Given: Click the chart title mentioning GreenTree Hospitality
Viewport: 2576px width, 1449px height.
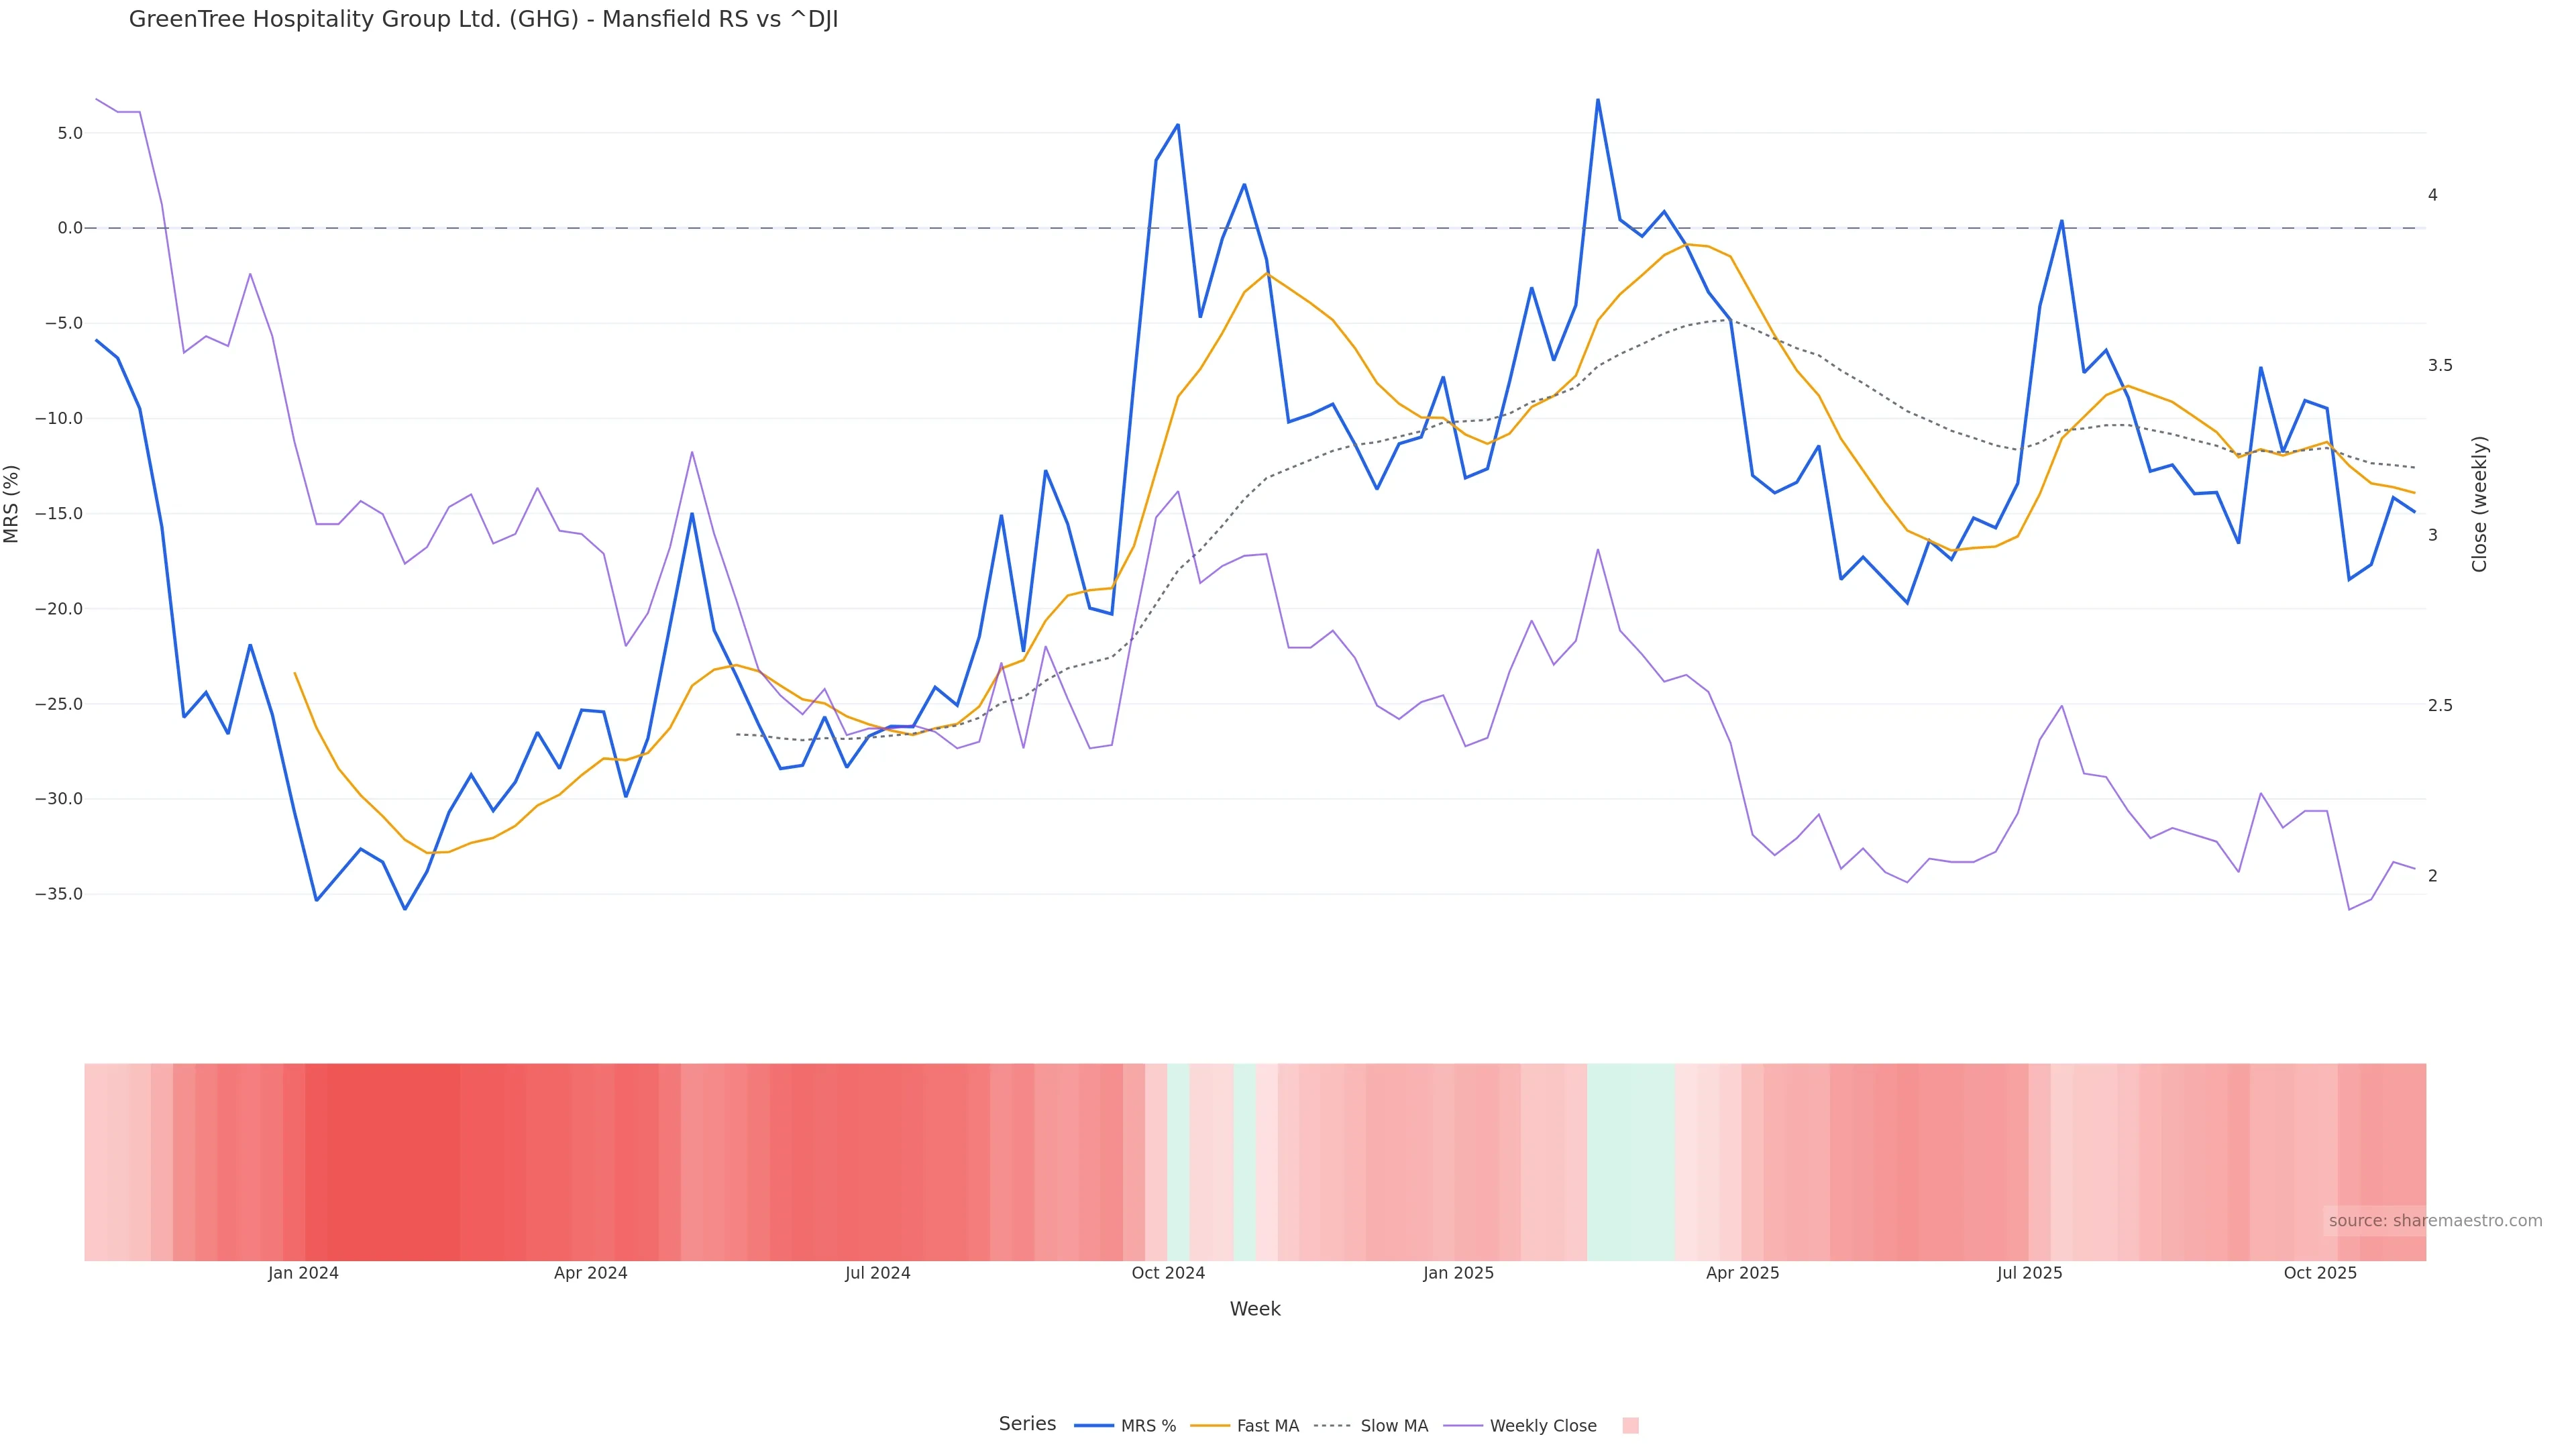Looking at the screenshot, I should 483,20.
